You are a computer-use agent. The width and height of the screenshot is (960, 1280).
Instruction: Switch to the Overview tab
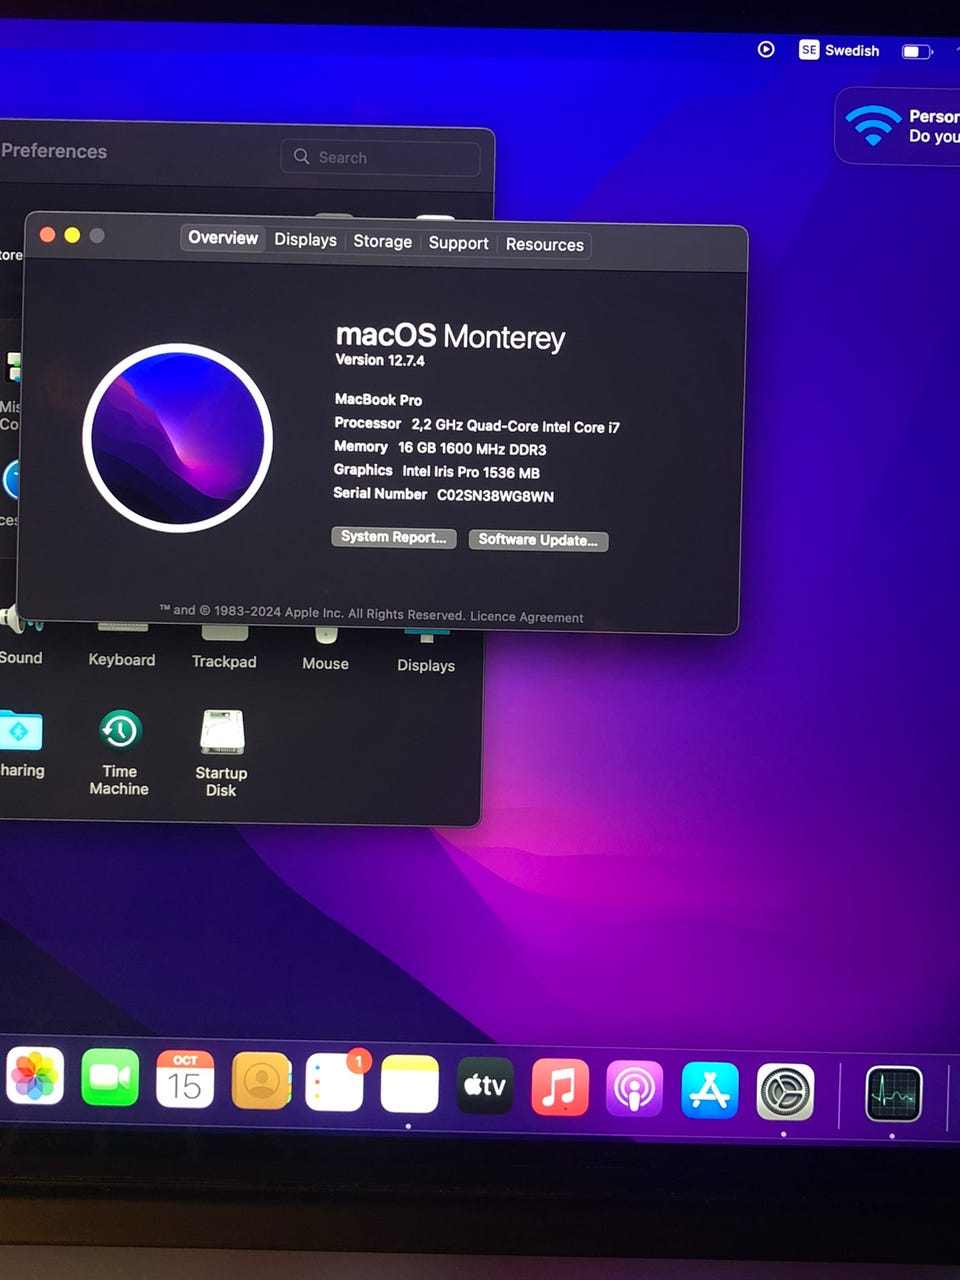point(223,238)
